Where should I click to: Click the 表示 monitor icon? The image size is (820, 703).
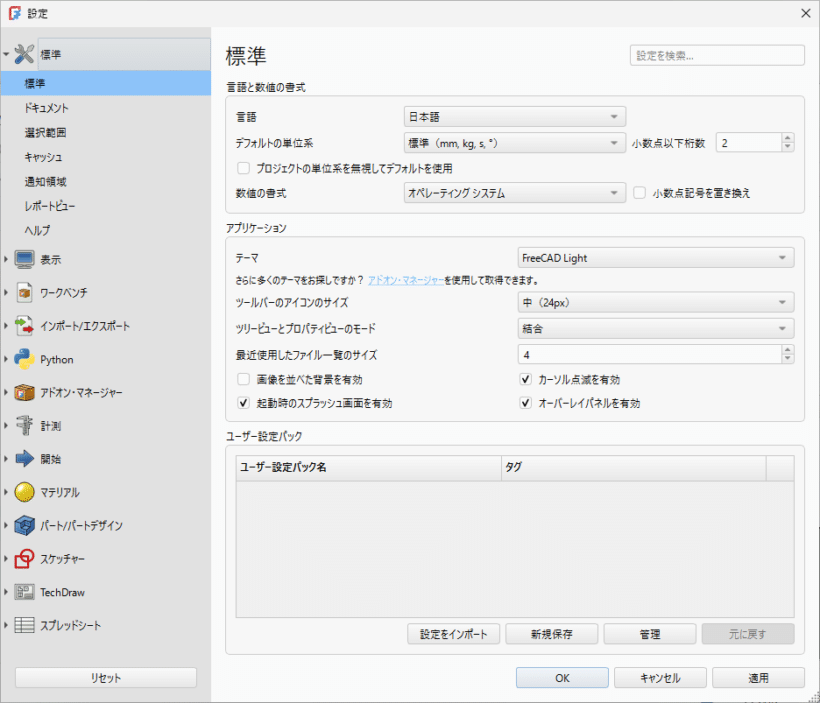coord(24,259)
